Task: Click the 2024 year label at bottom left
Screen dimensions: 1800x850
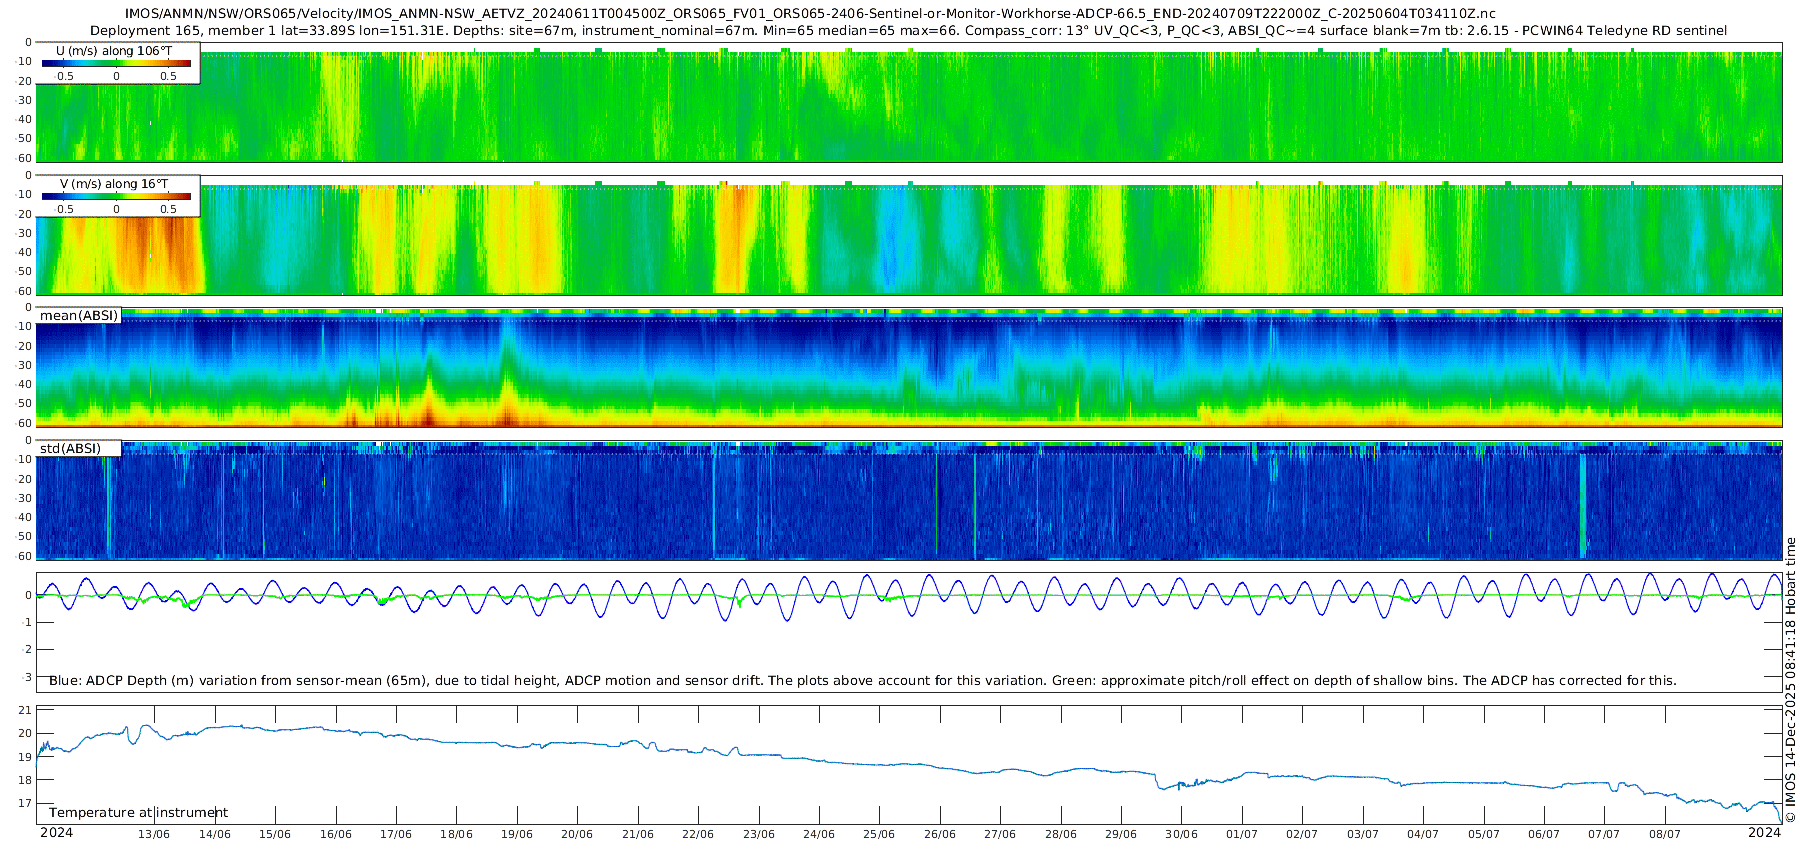Action: tap(56, 833)
